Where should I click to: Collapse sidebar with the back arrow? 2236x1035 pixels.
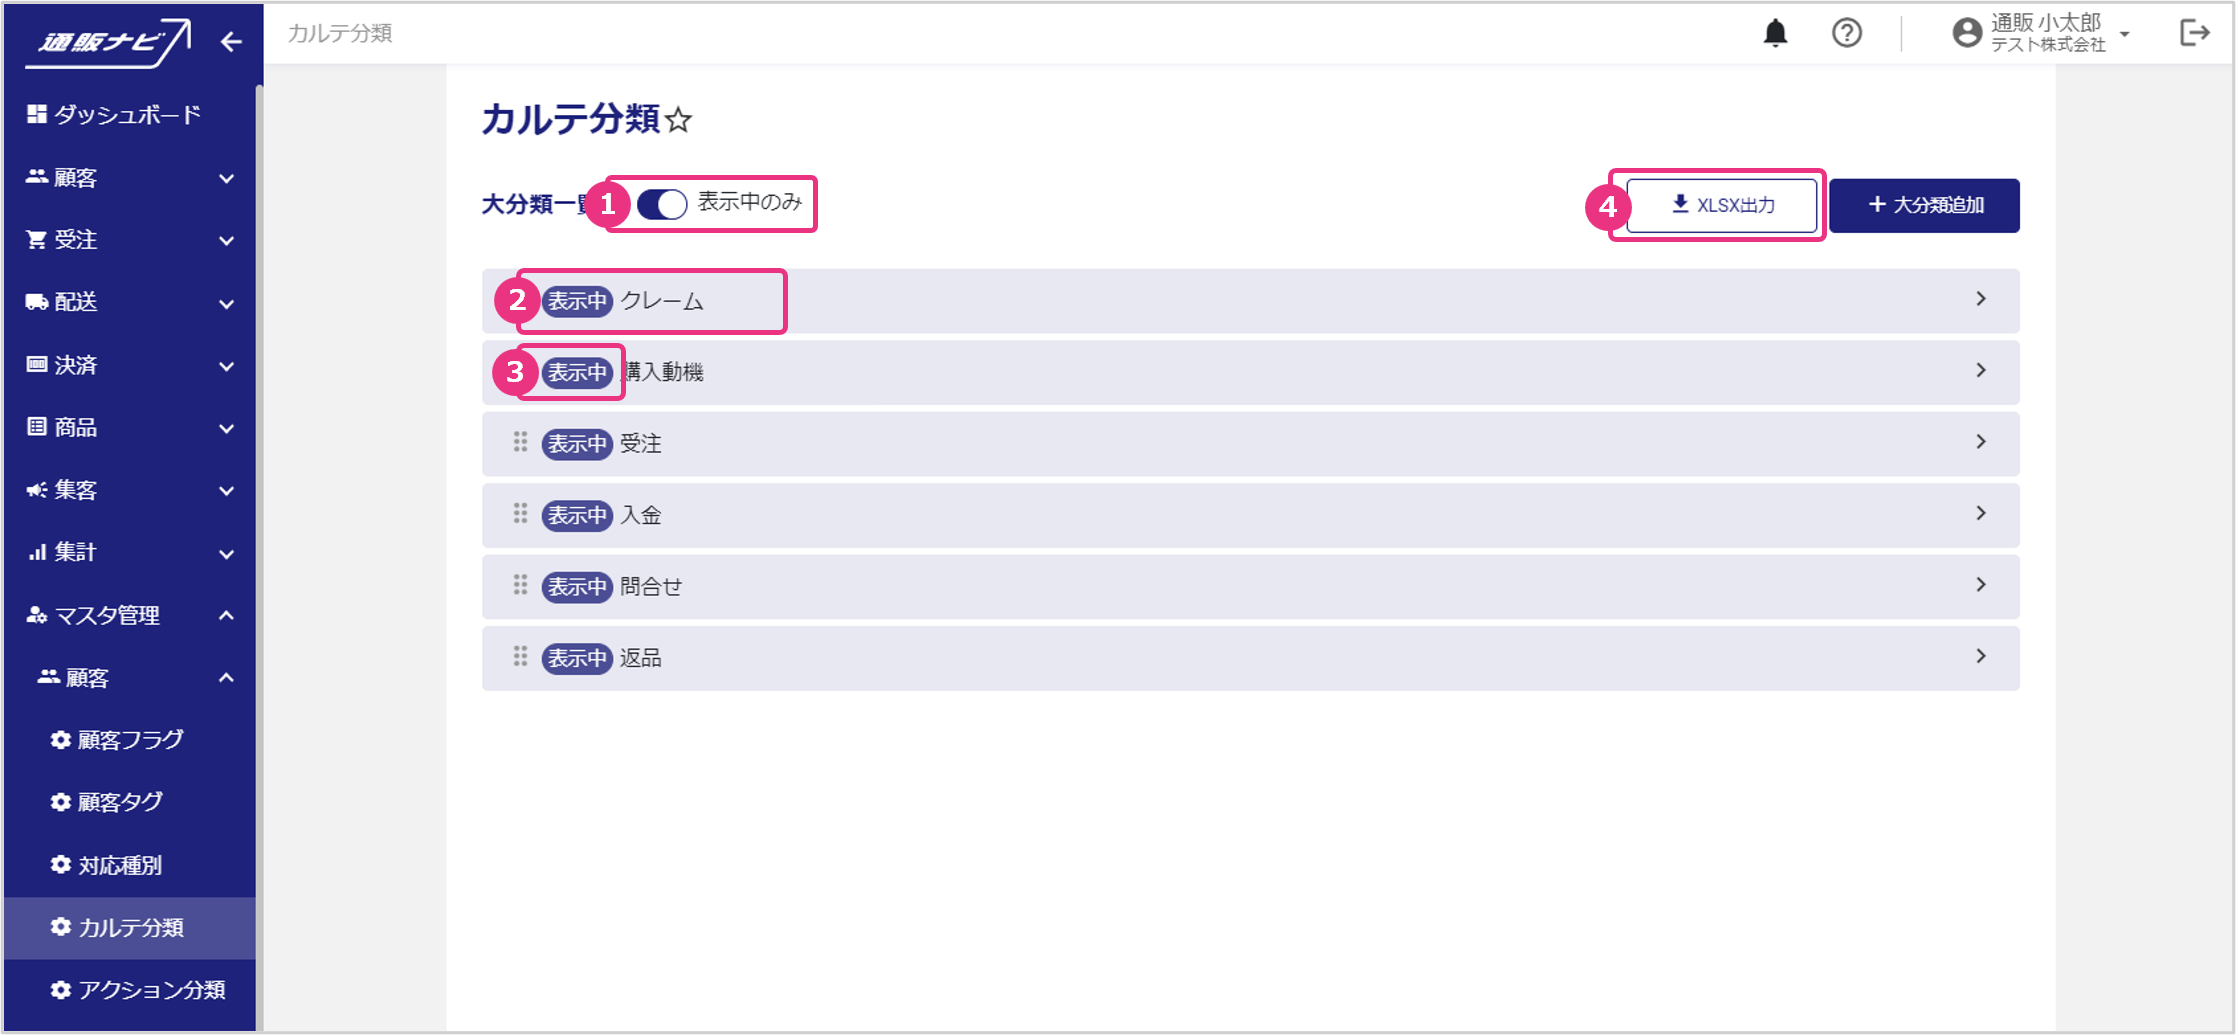231,42
